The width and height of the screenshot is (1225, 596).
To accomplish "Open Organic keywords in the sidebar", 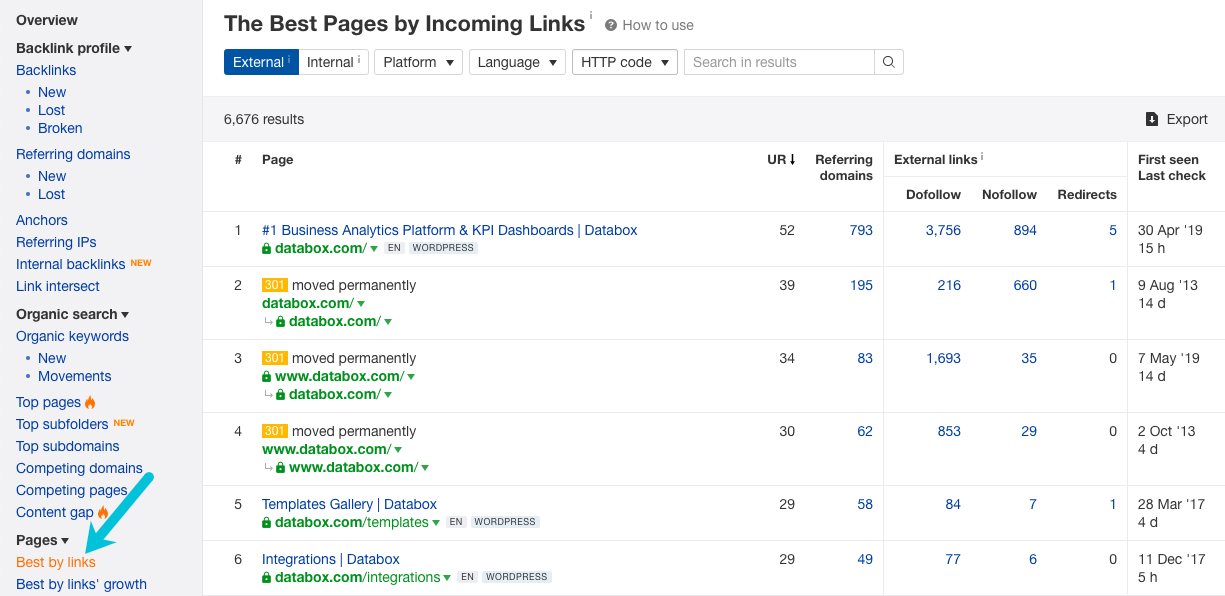I will click(72, 336).
